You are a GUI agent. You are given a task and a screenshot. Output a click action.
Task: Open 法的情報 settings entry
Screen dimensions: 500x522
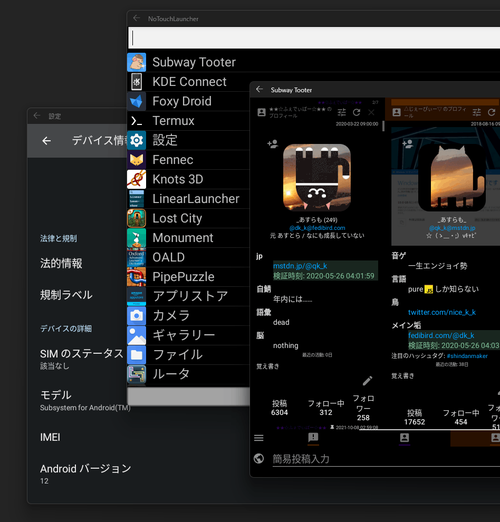point(61,263)
